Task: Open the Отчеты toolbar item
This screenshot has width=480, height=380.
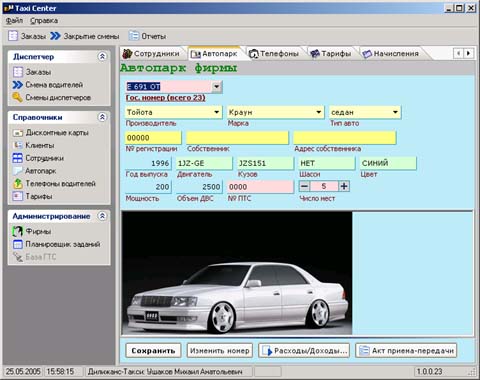Action: point(147,36)
